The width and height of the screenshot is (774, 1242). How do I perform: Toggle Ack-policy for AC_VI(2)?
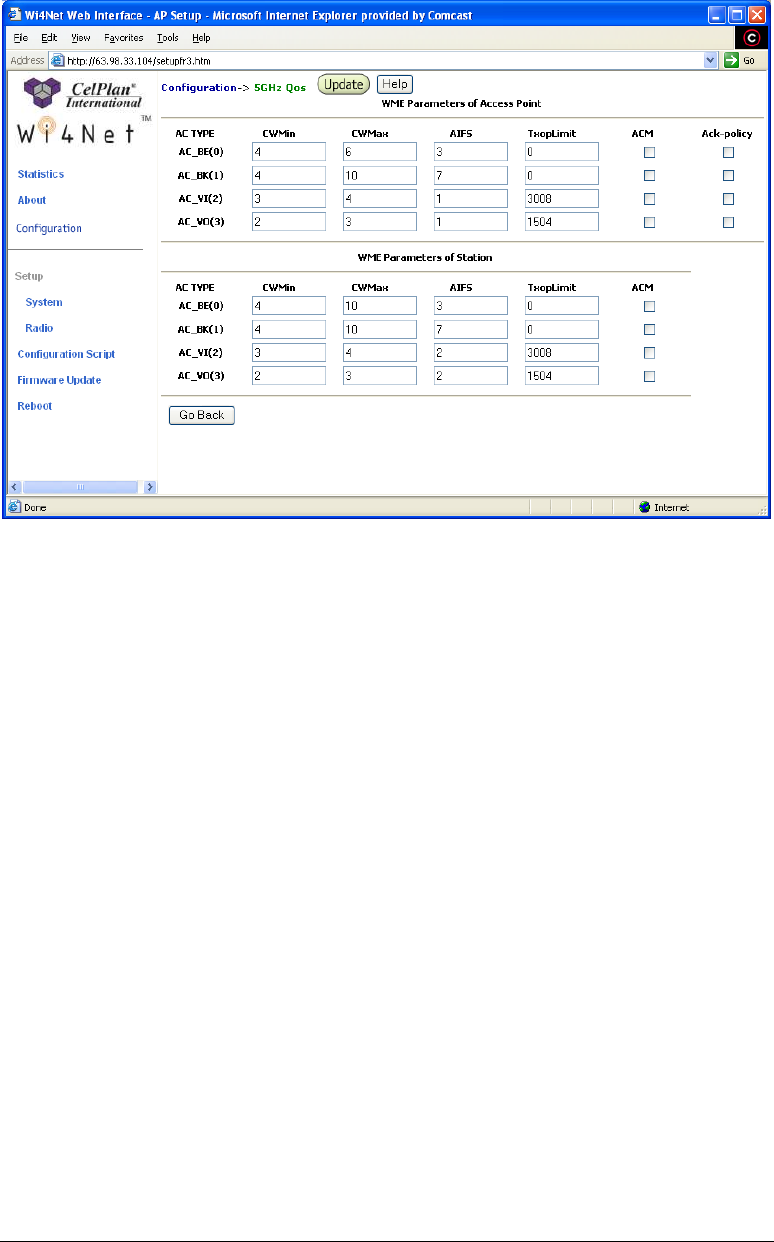click(728, 198)
